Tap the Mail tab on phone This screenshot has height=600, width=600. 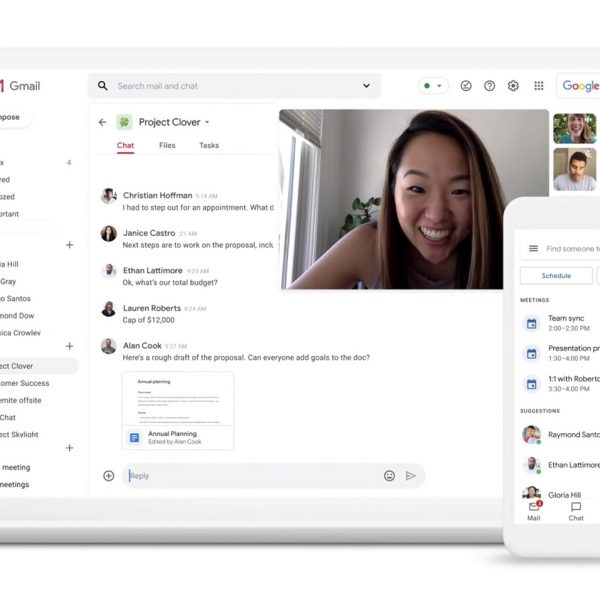point(534,511)
